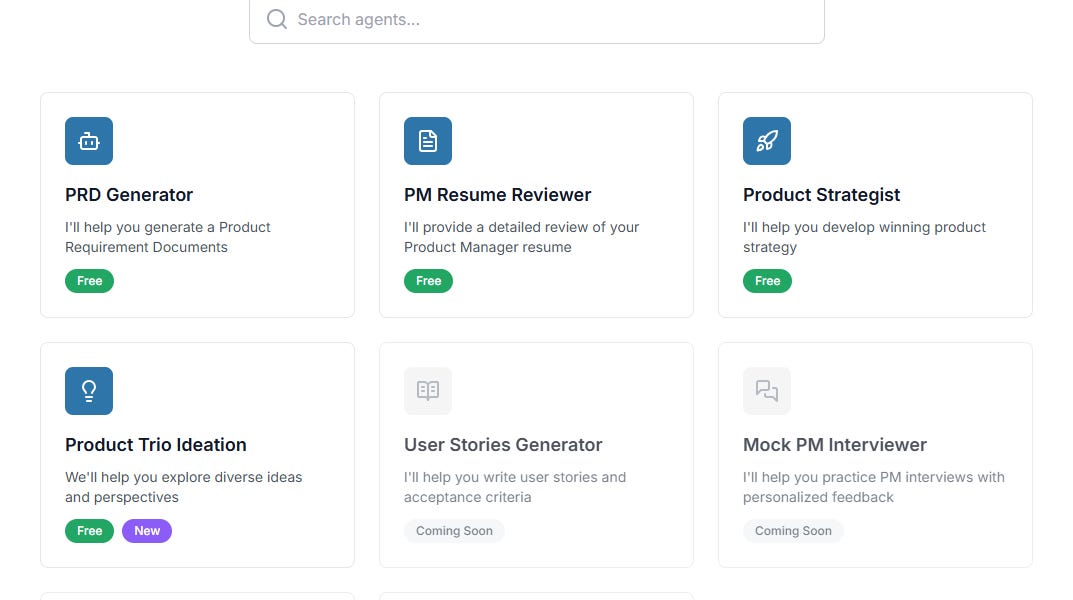Click the Product Trio Ideation lightbulb icon

89,391
